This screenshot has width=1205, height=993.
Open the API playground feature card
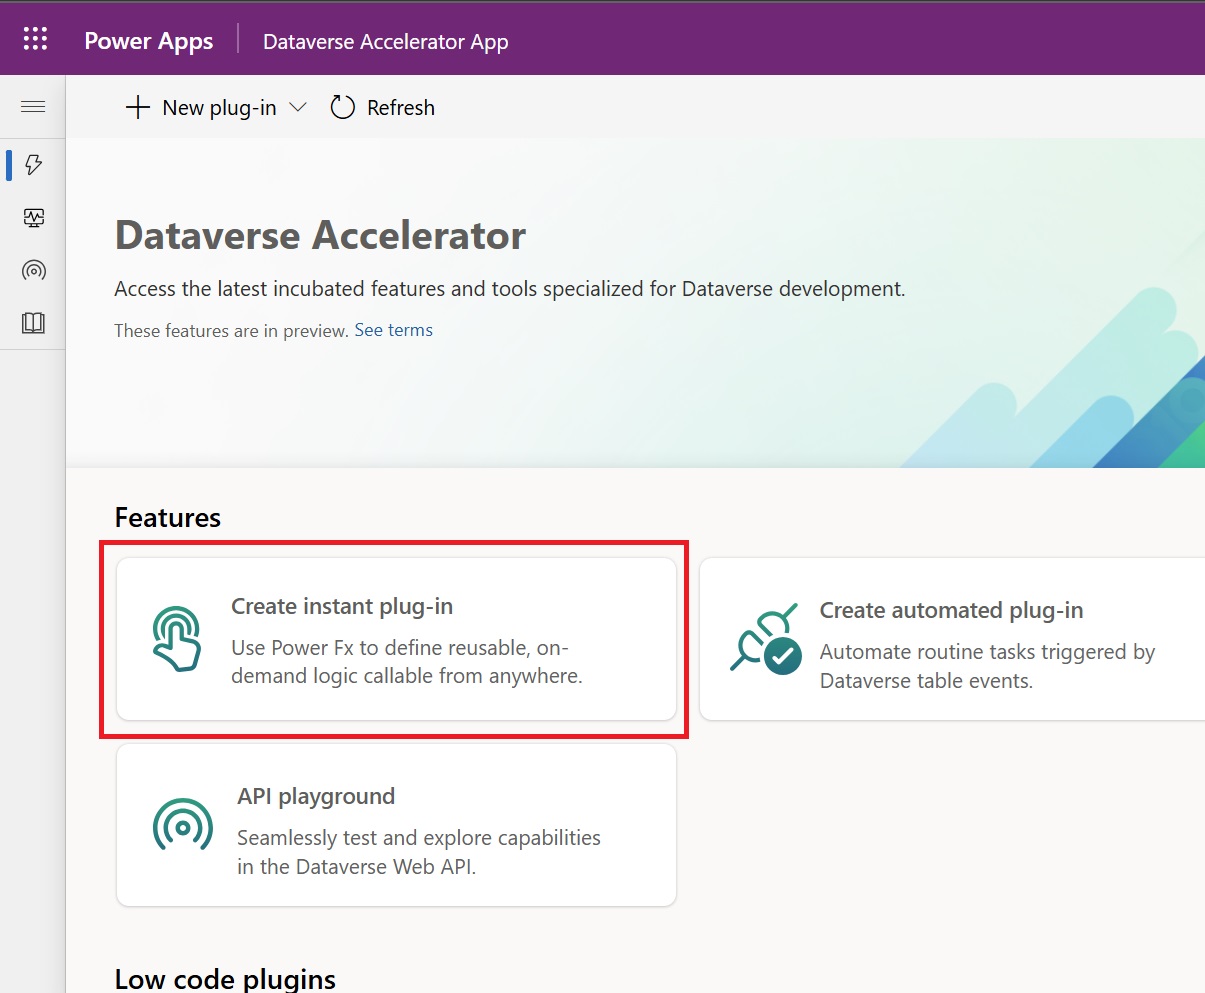(x=396, y=825)
